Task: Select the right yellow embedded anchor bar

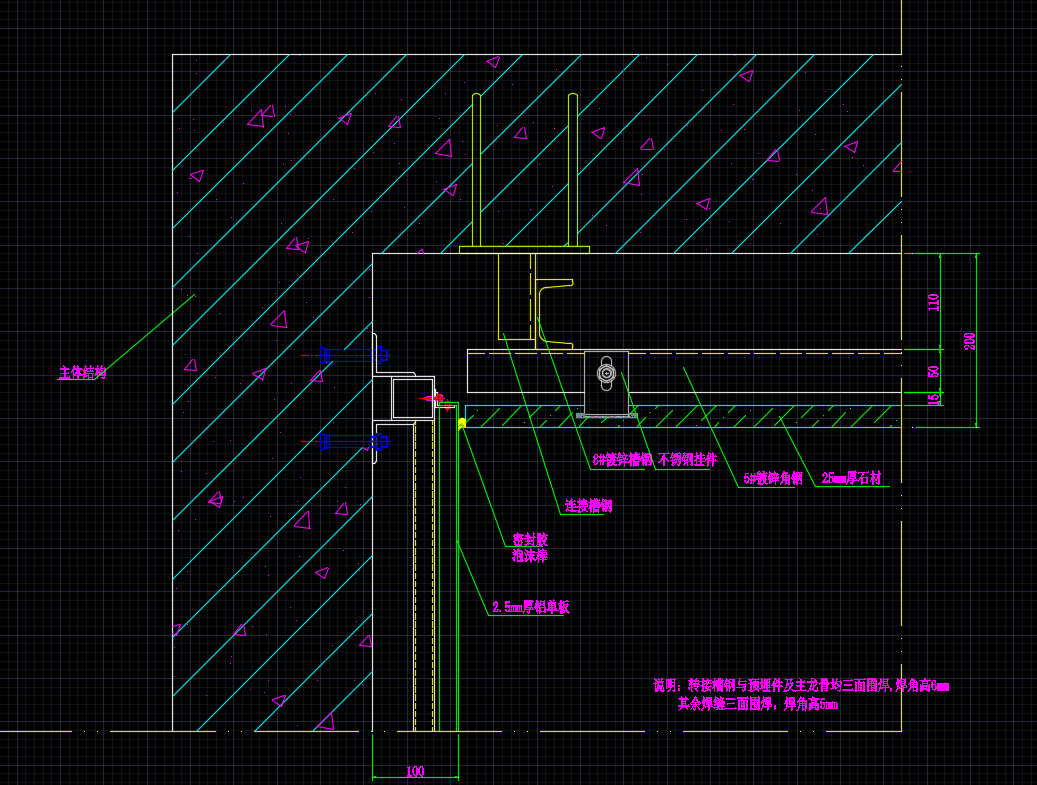Action: (x=573, y=170)
